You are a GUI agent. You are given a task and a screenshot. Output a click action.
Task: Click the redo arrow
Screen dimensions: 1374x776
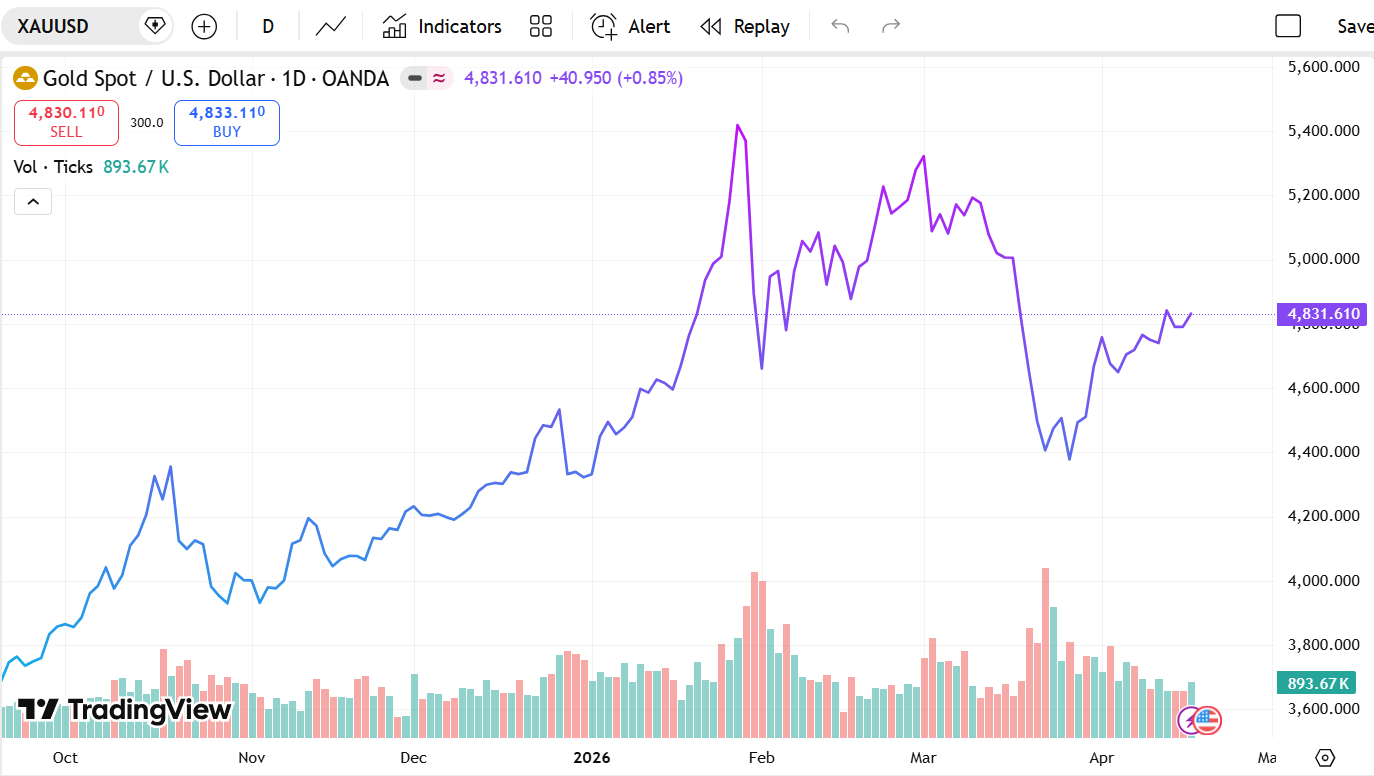tap(891, 26)
